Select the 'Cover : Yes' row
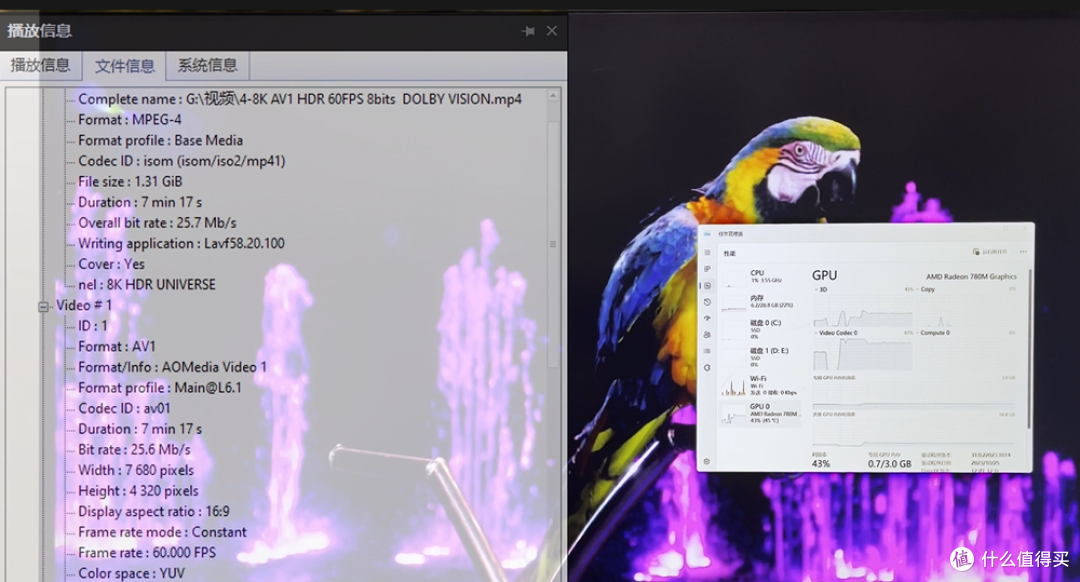Image resolution: width=1080 pixels, height=582 pixels. click(x=111, y=264)
